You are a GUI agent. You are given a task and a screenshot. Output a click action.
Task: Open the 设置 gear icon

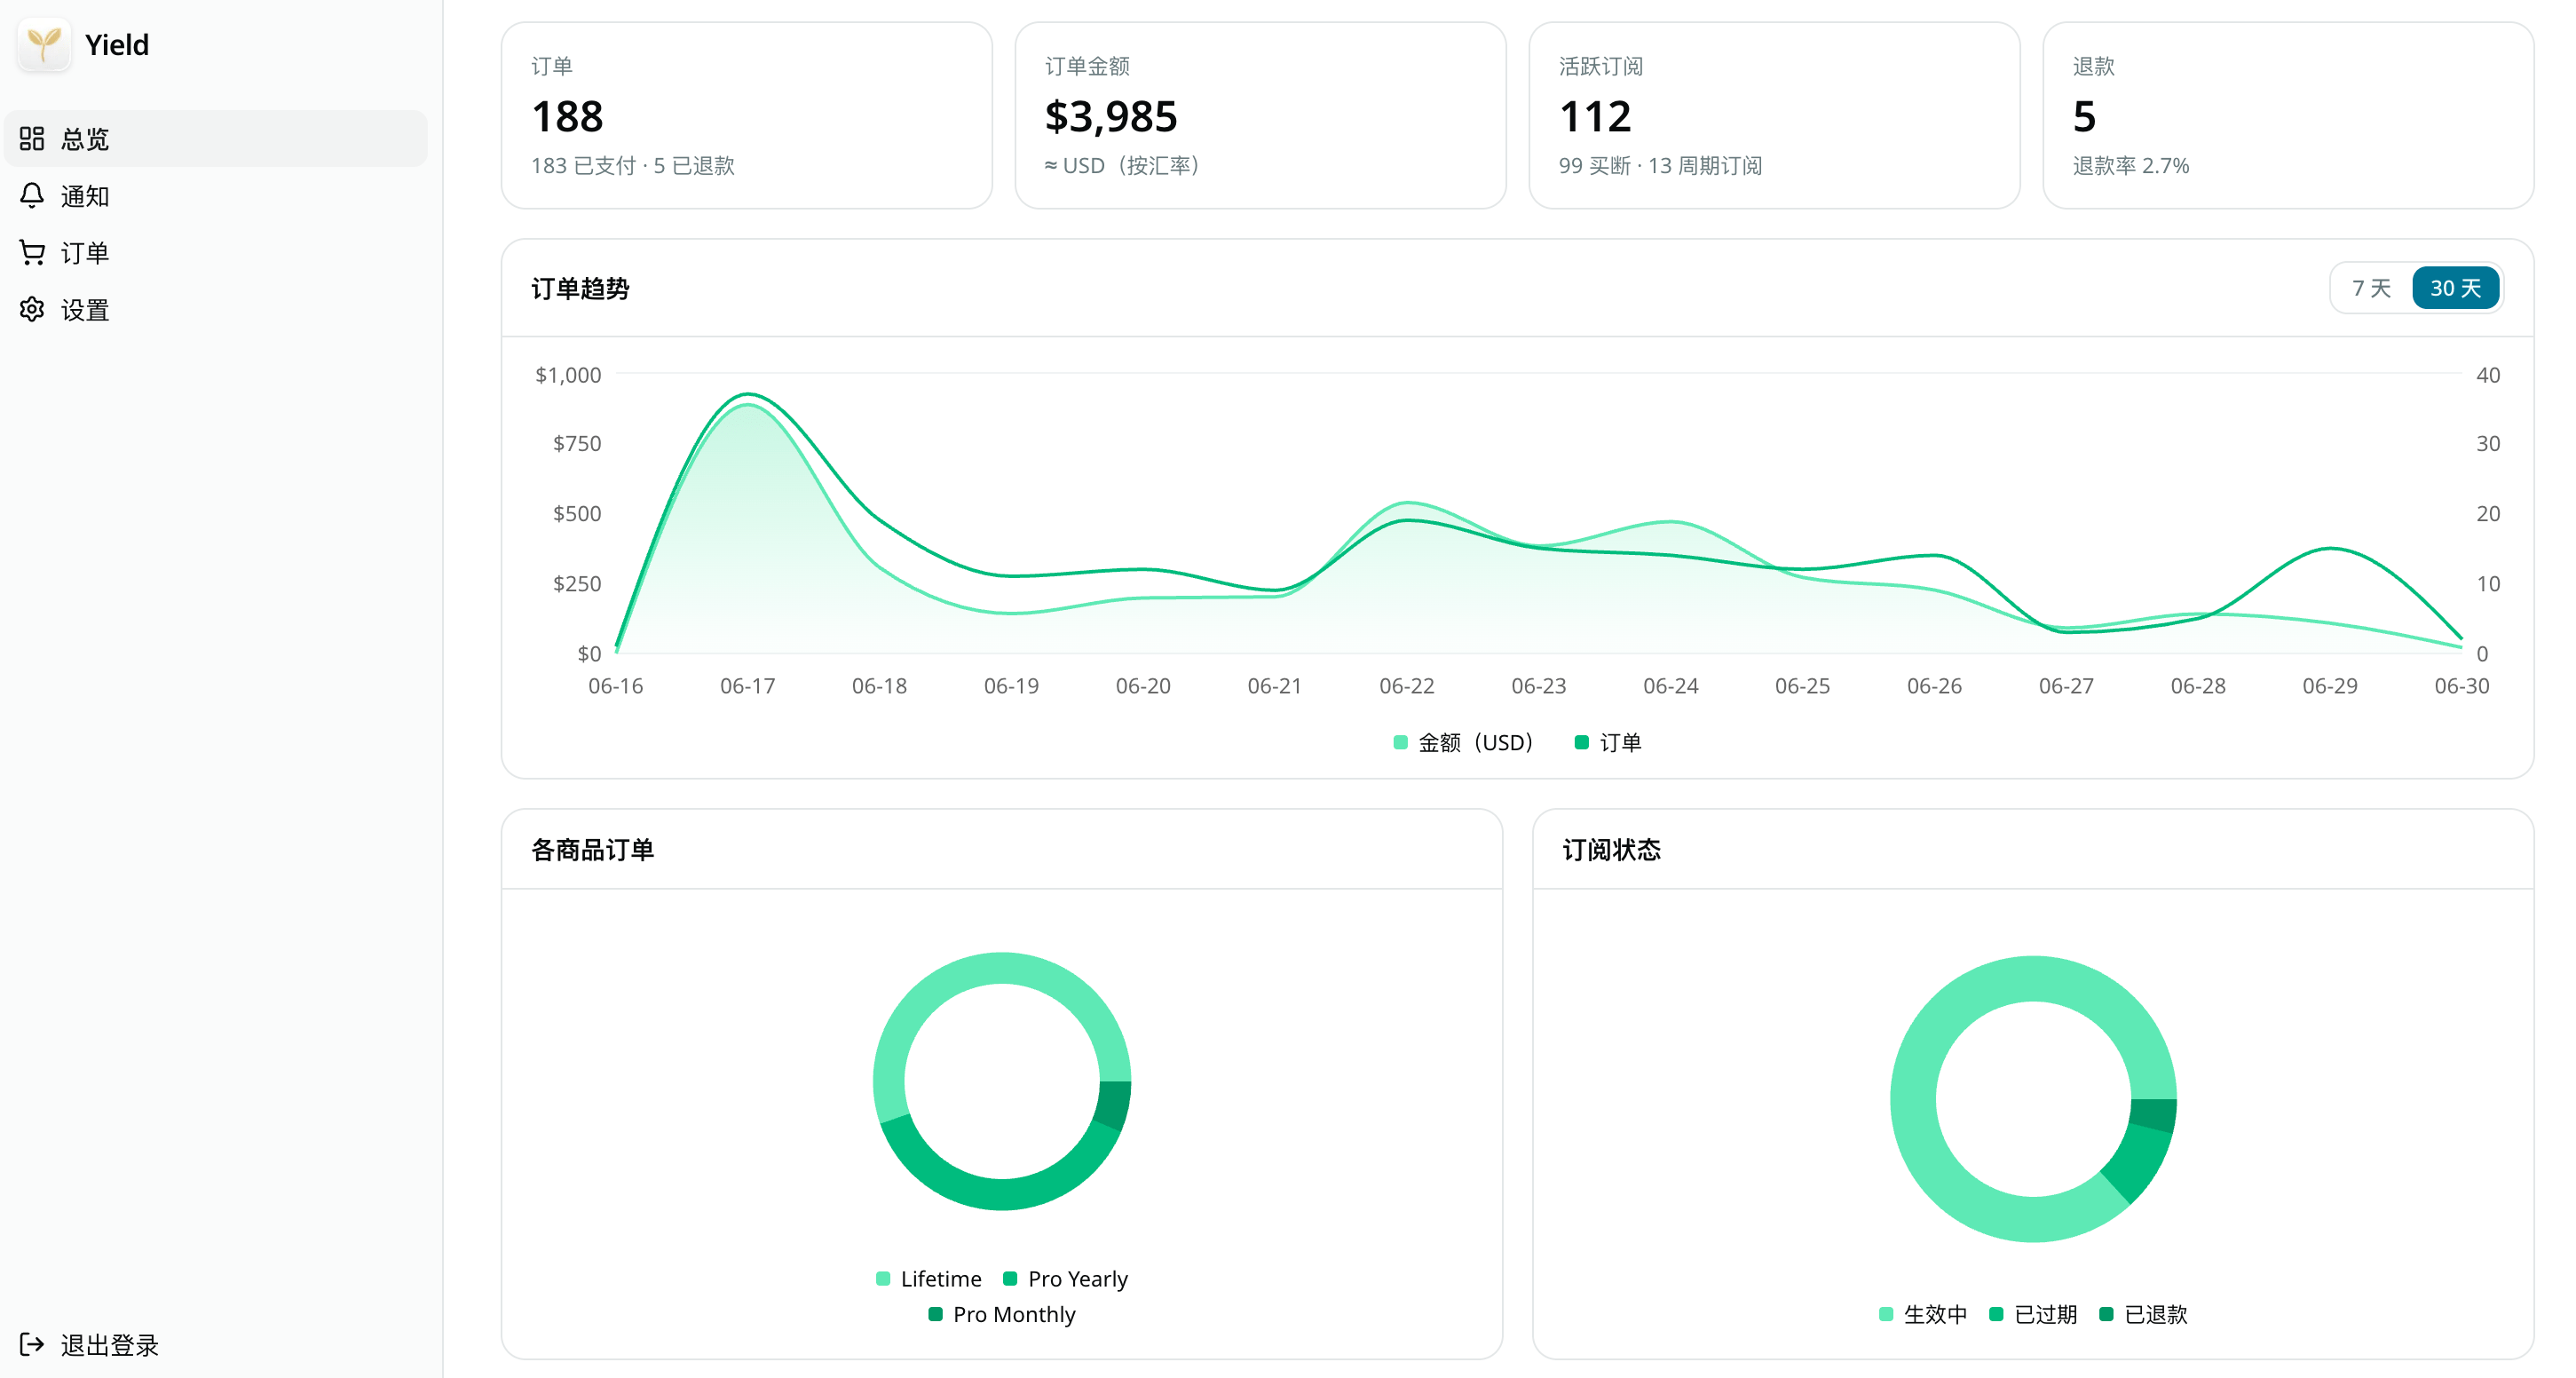coord(32,310)
